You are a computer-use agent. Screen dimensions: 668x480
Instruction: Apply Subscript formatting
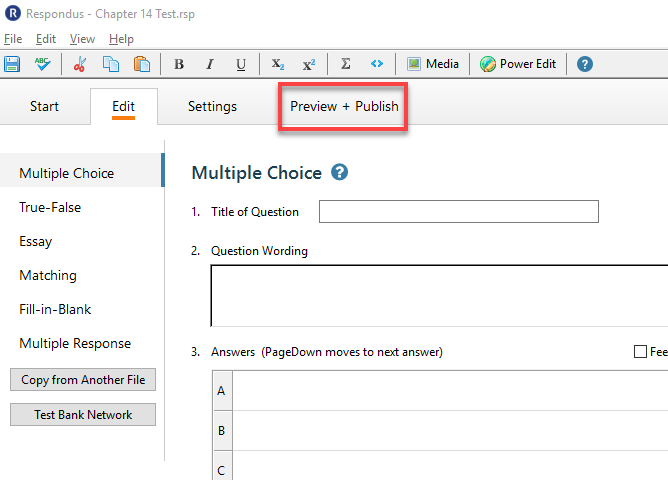278,64
